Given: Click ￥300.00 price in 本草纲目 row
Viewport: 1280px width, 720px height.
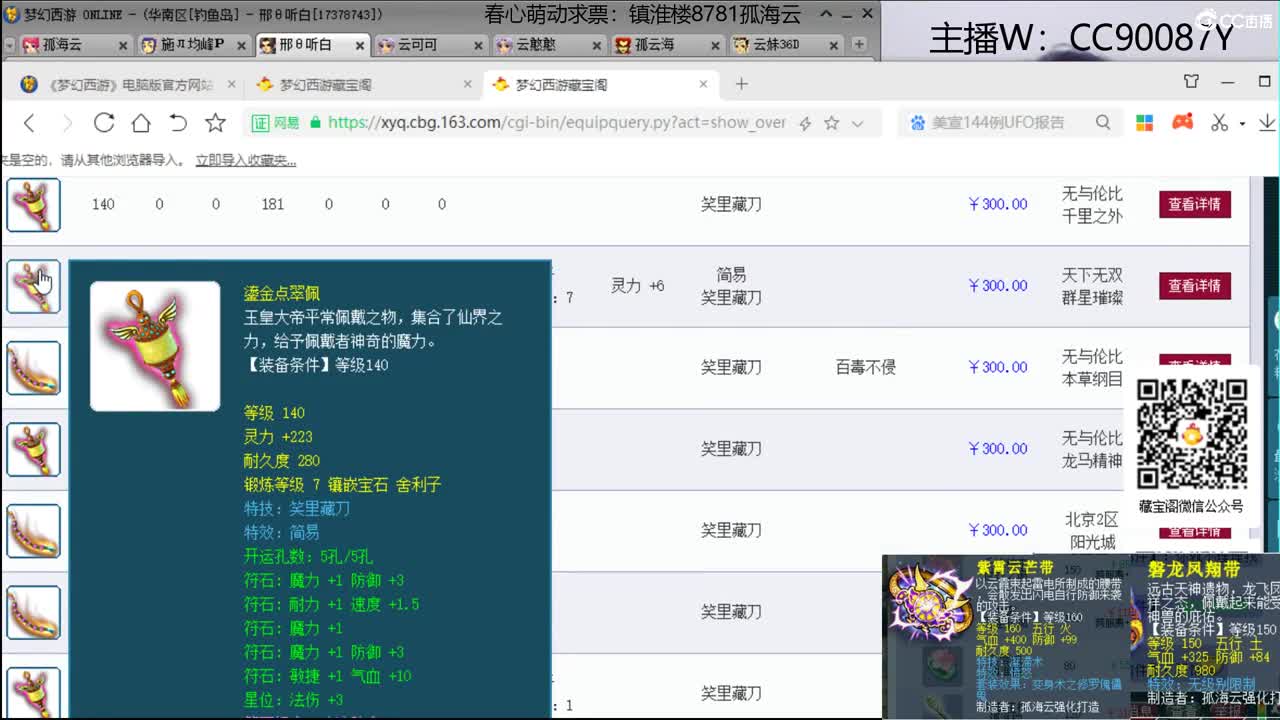Looking at the screenshot, I should point(998,367).
